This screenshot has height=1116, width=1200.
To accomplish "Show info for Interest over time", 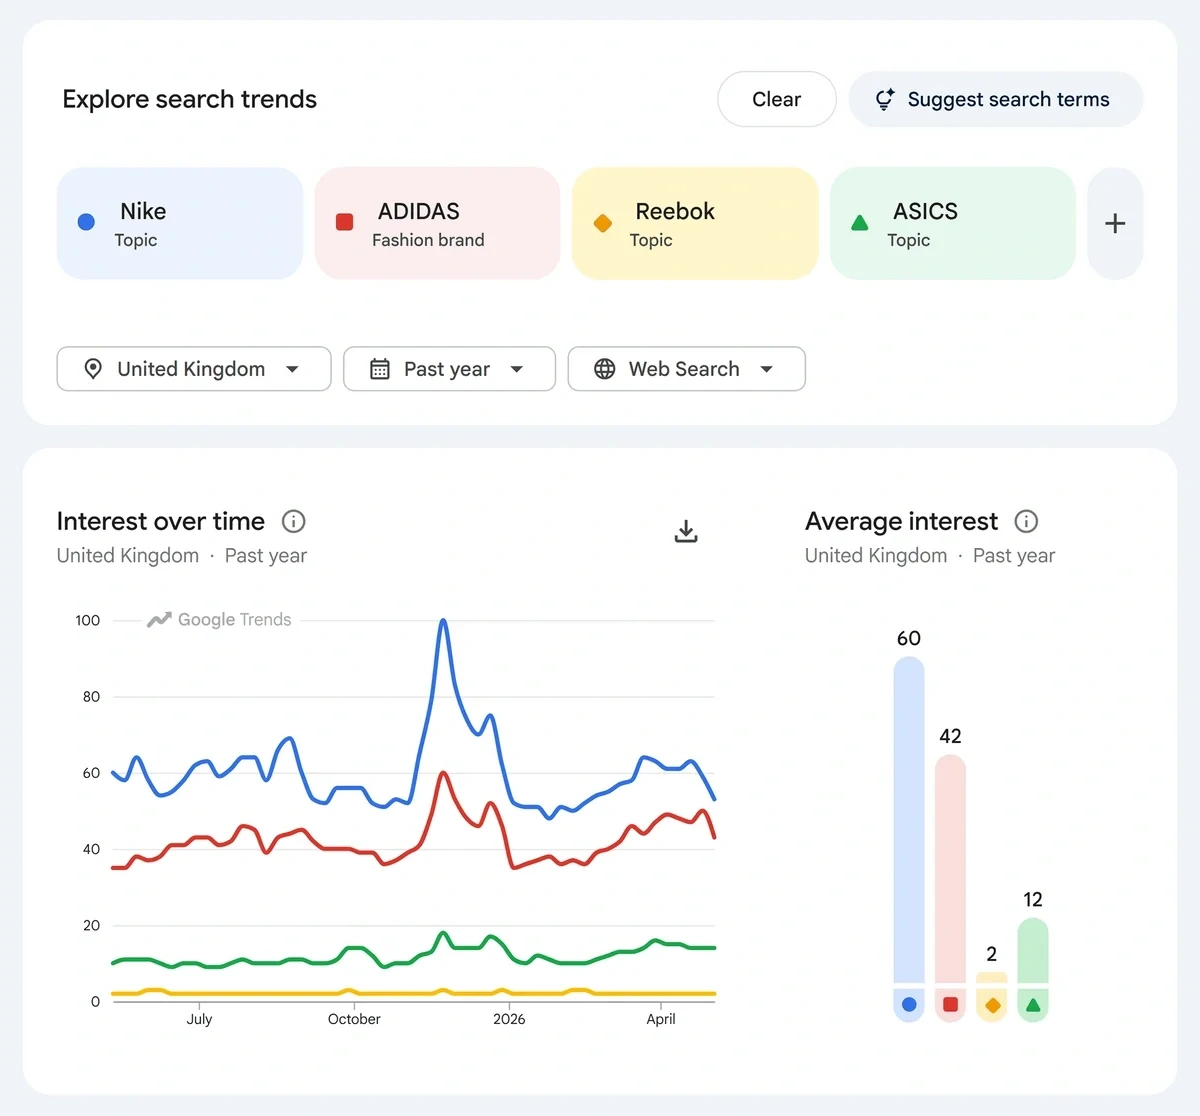I will 293,521.
